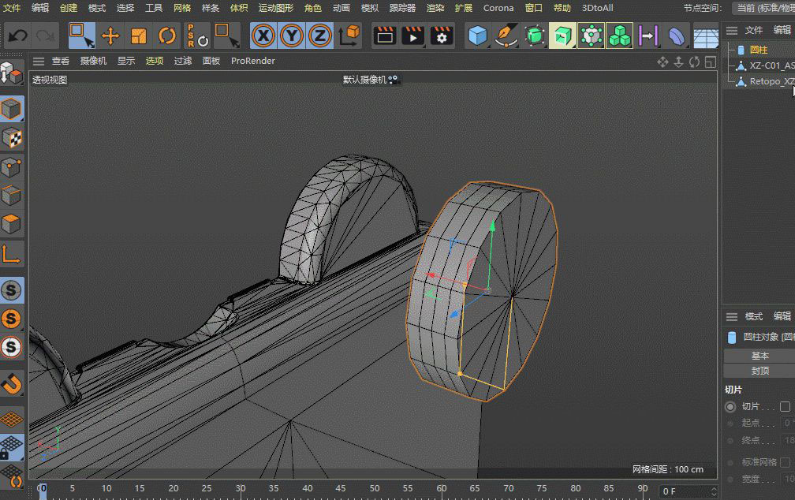This screenshot has width=795, height=500.
Task: Click the Redo arrow icon
Action: 46,36
